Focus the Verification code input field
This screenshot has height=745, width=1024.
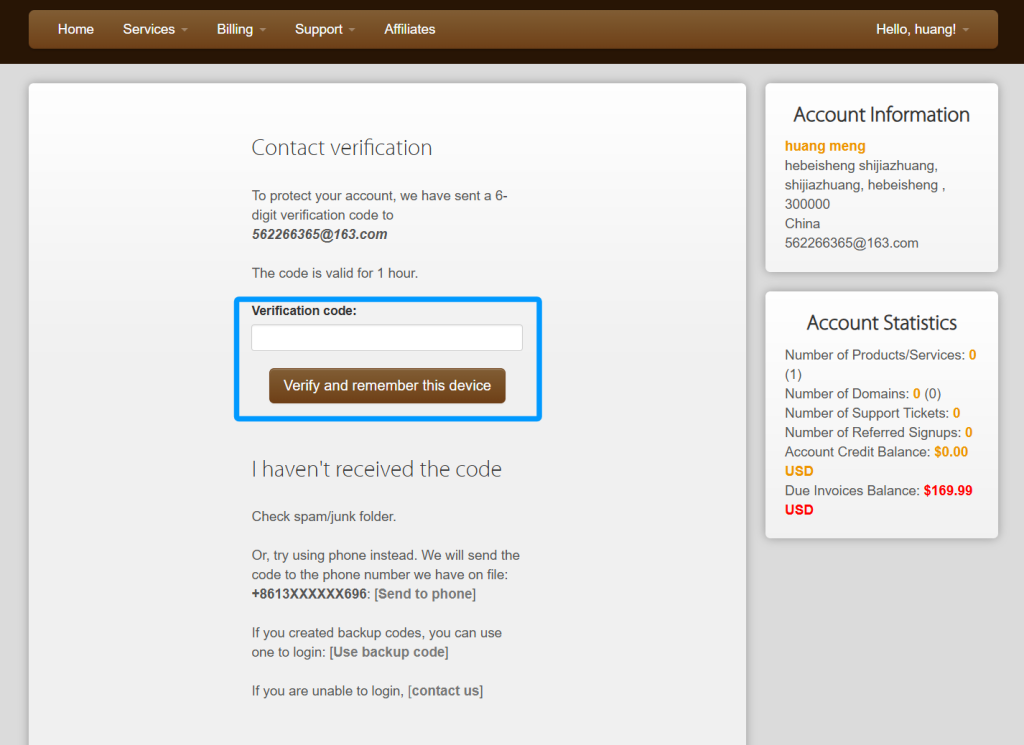[x=387, y=338]
